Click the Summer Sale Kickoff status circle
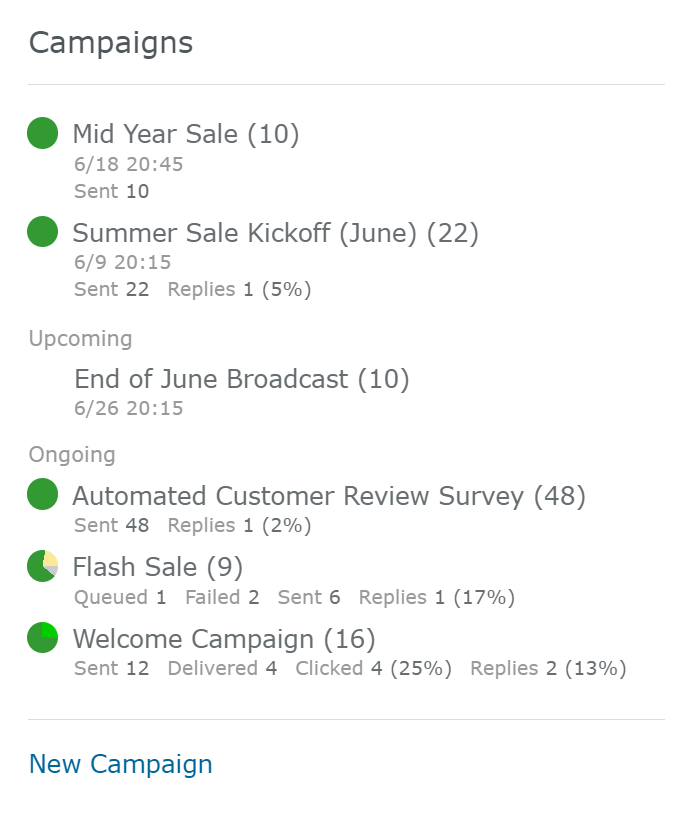Screen dimensions: 693x817 [x=42, y=231]
